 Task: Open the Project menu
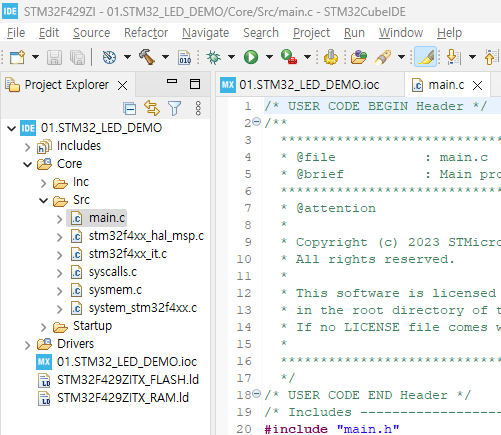click(312, 33)
